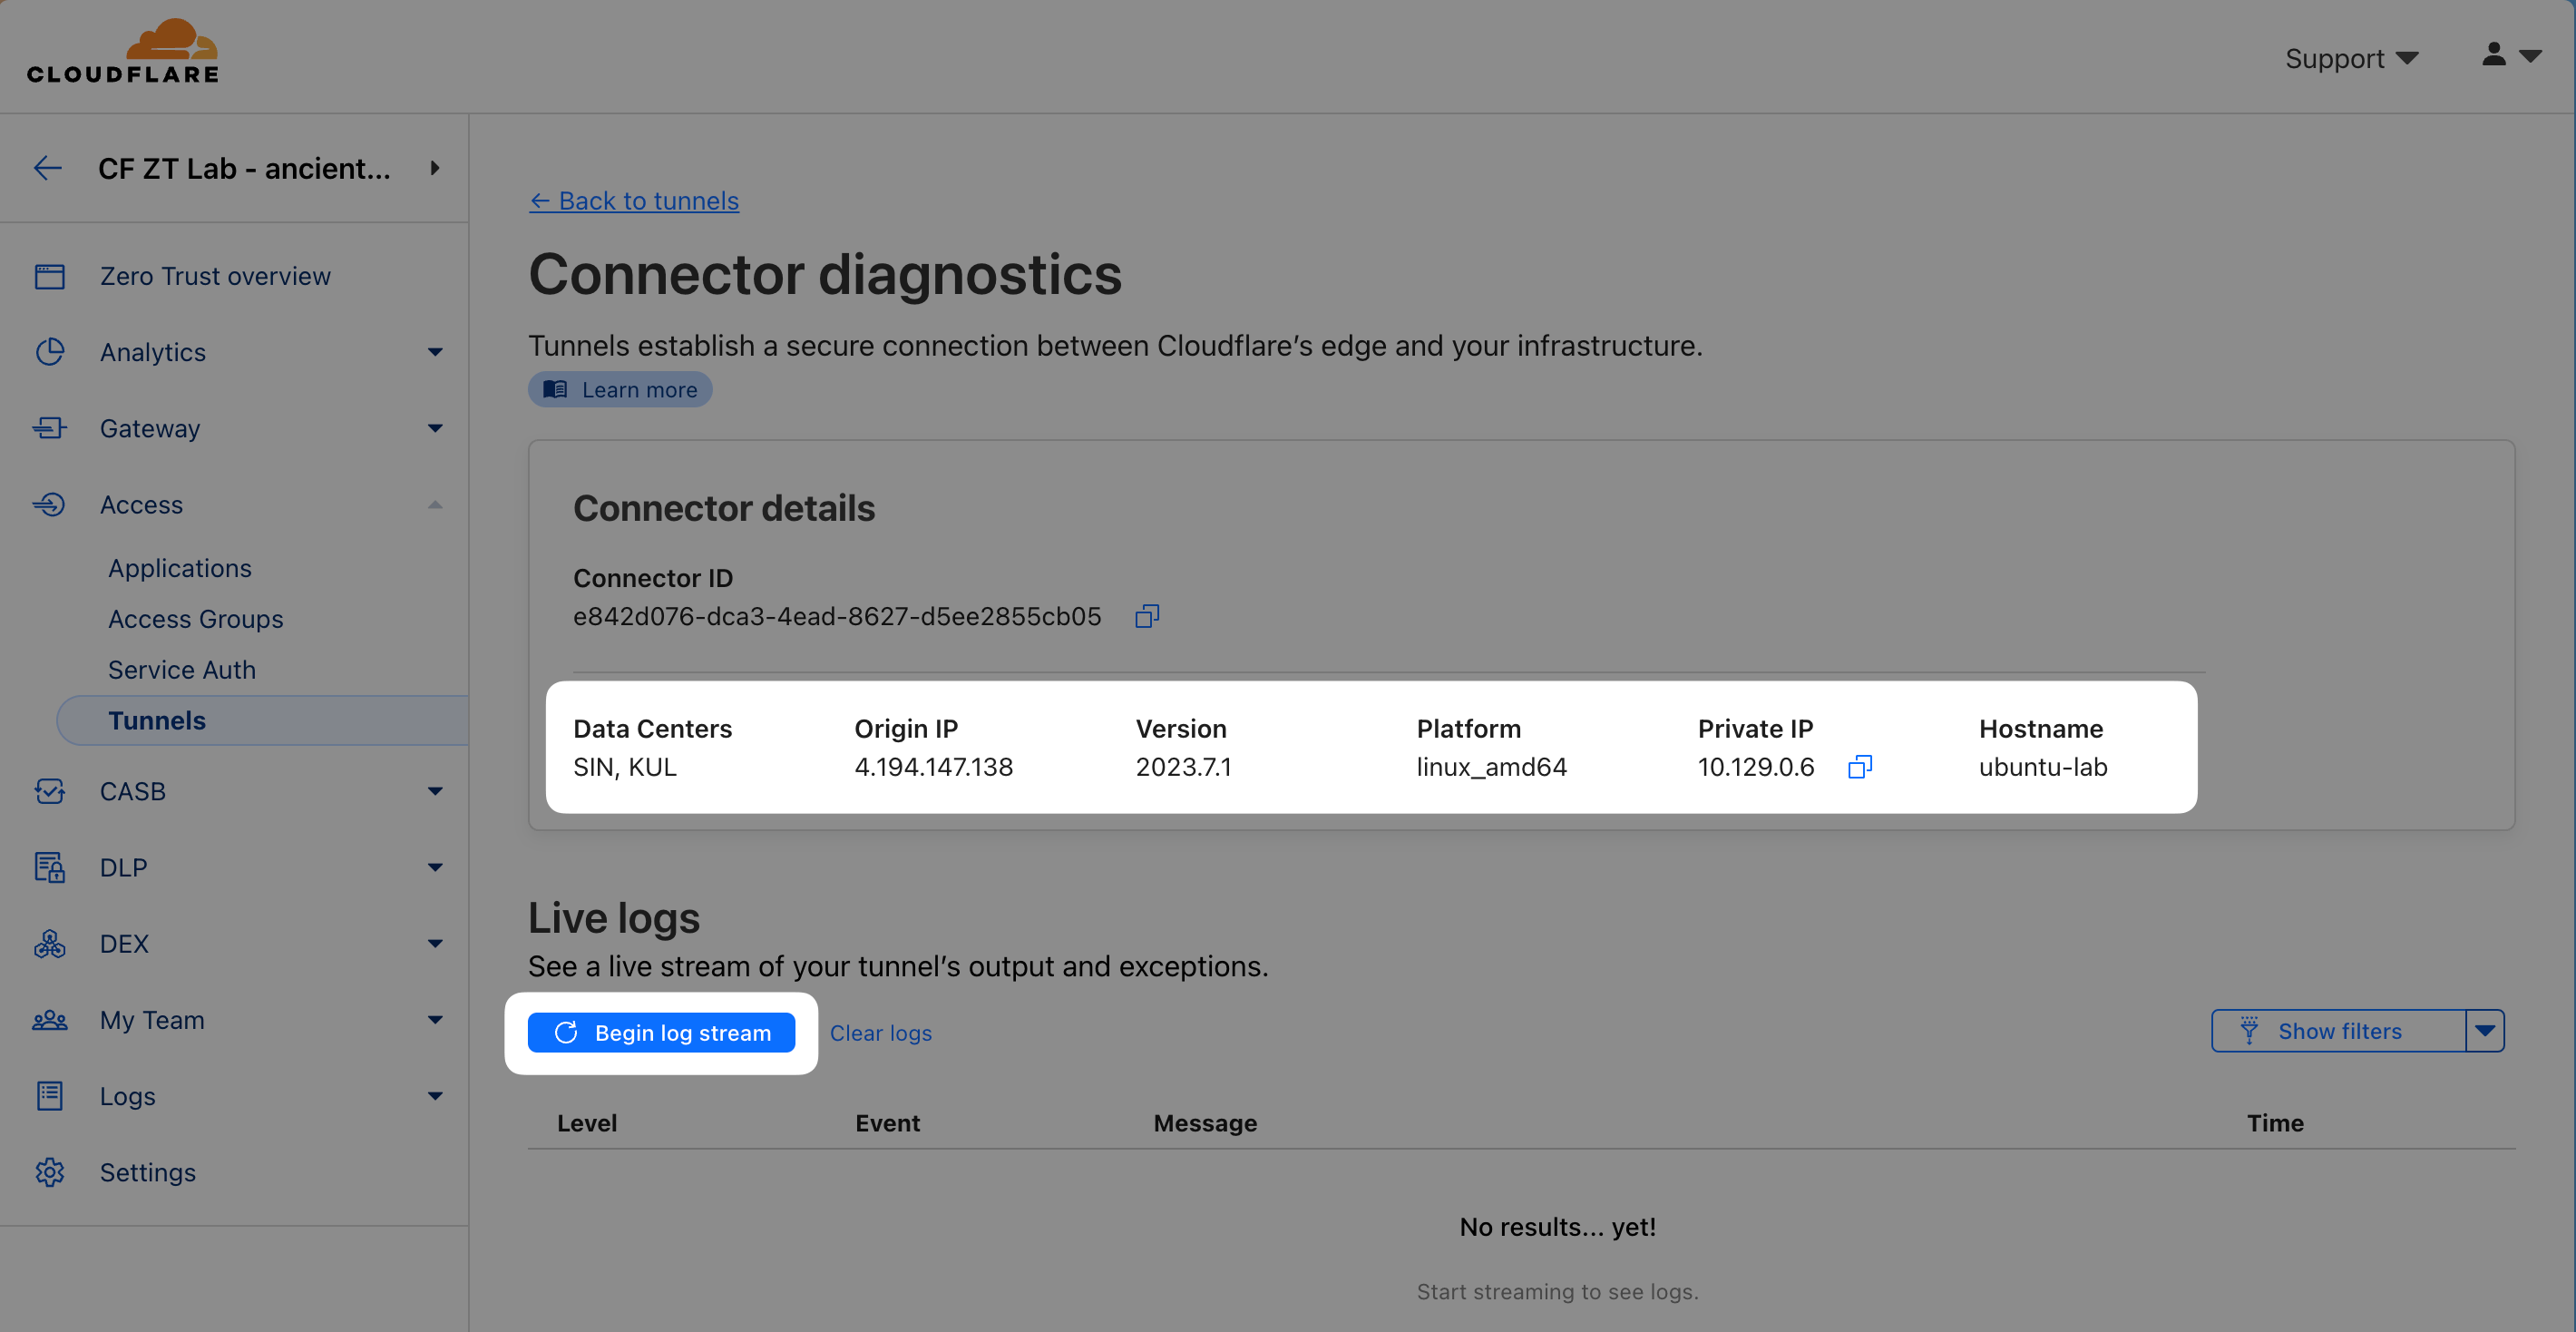Screen dimensions: 2576x1332
Task: Click Begin log stream button
Action: [x=660, y=1032]
